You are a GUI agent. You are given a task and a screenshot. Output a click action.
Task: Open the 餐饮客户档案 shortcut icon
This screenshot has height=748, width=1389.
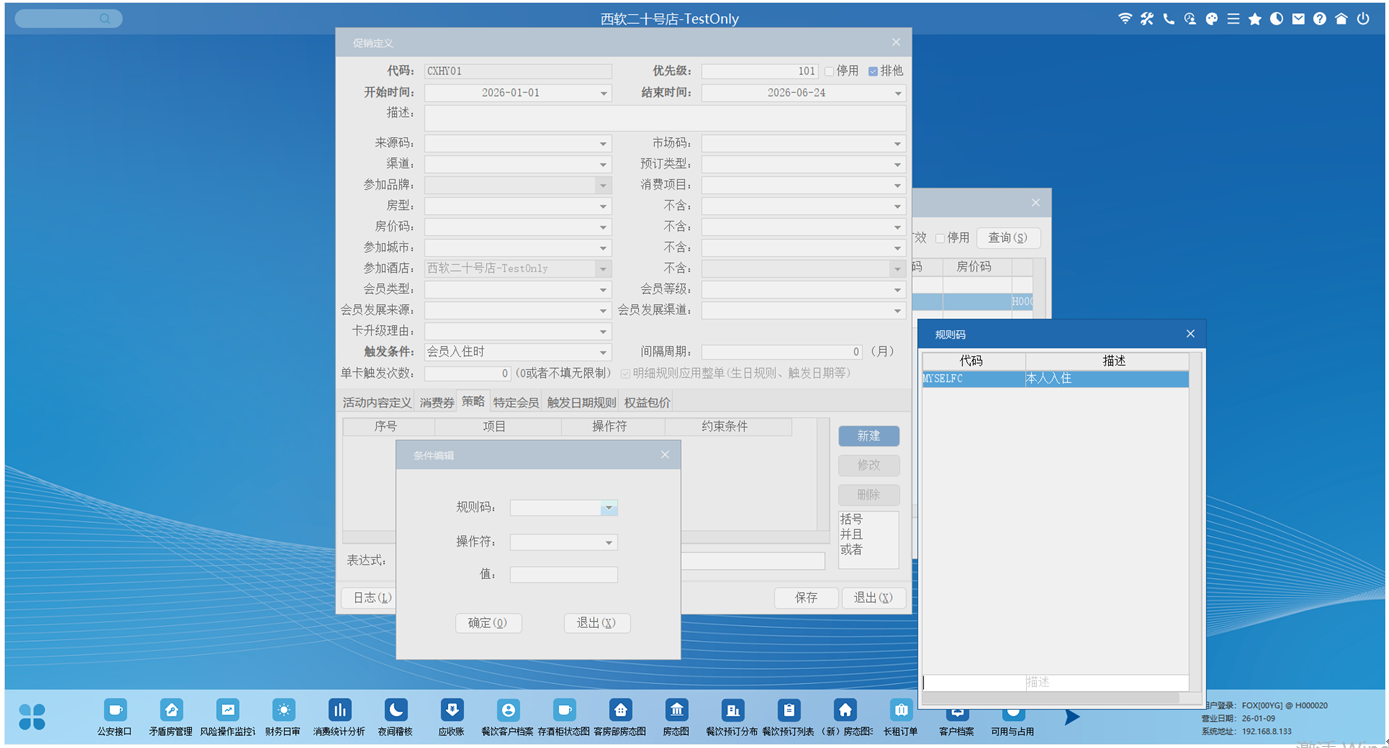tap(508, 710)
